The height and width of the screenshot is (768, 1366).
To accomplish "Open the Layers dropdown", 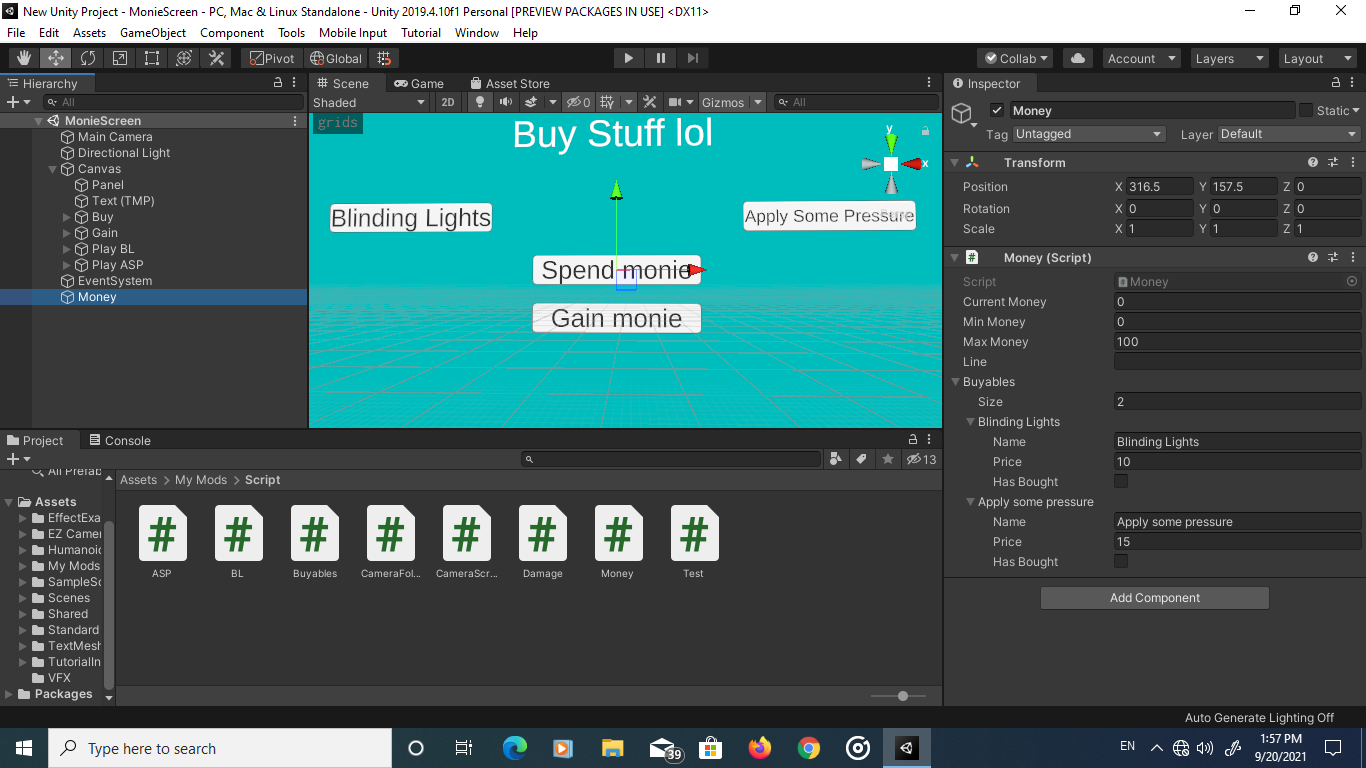I will (1228, 58).
